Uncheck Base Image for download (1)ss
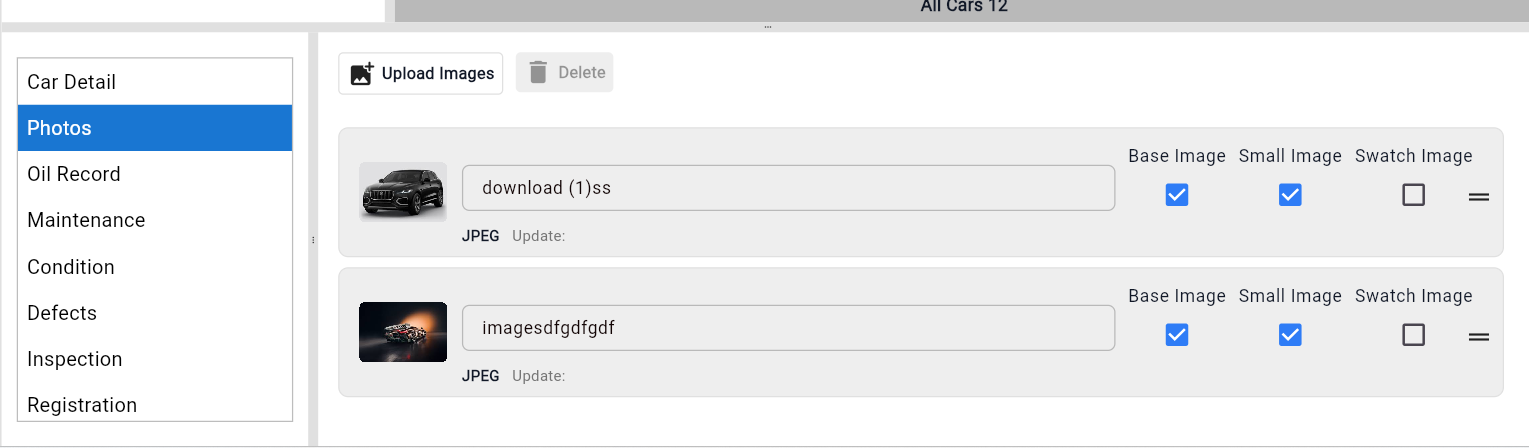The image size is (1529, 448). 1177,195
